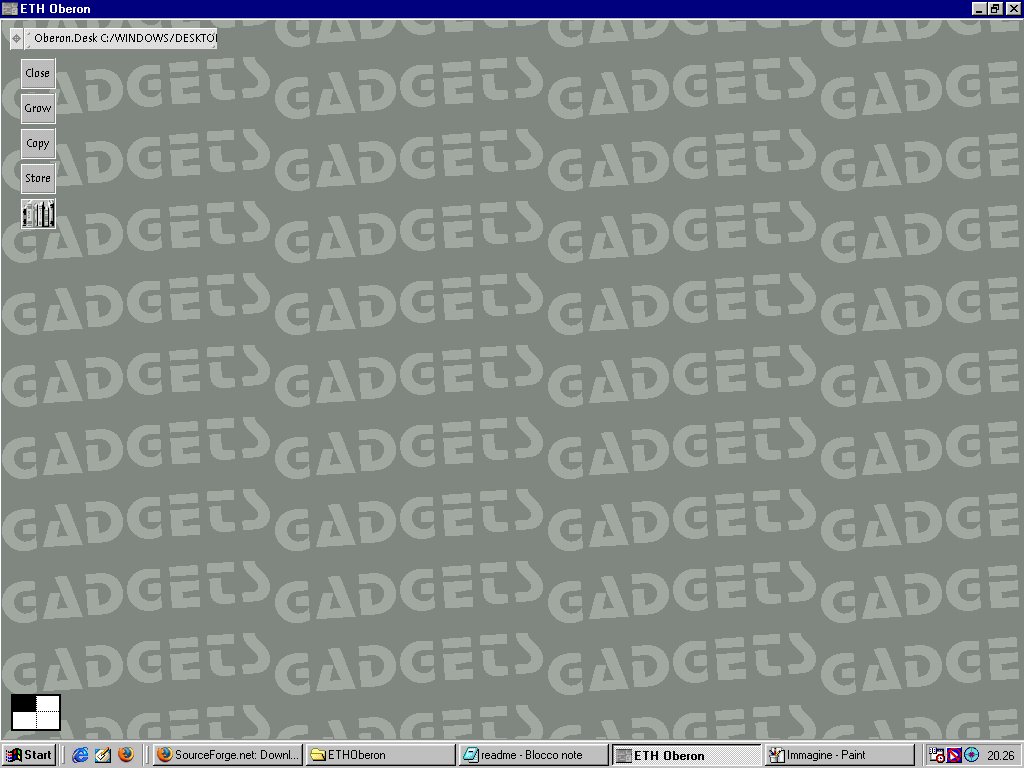Screen dimensions: 1024x768
Task: Click the Oberon.Desk name field
Action: pyautogui.click(x=122, y=39)
